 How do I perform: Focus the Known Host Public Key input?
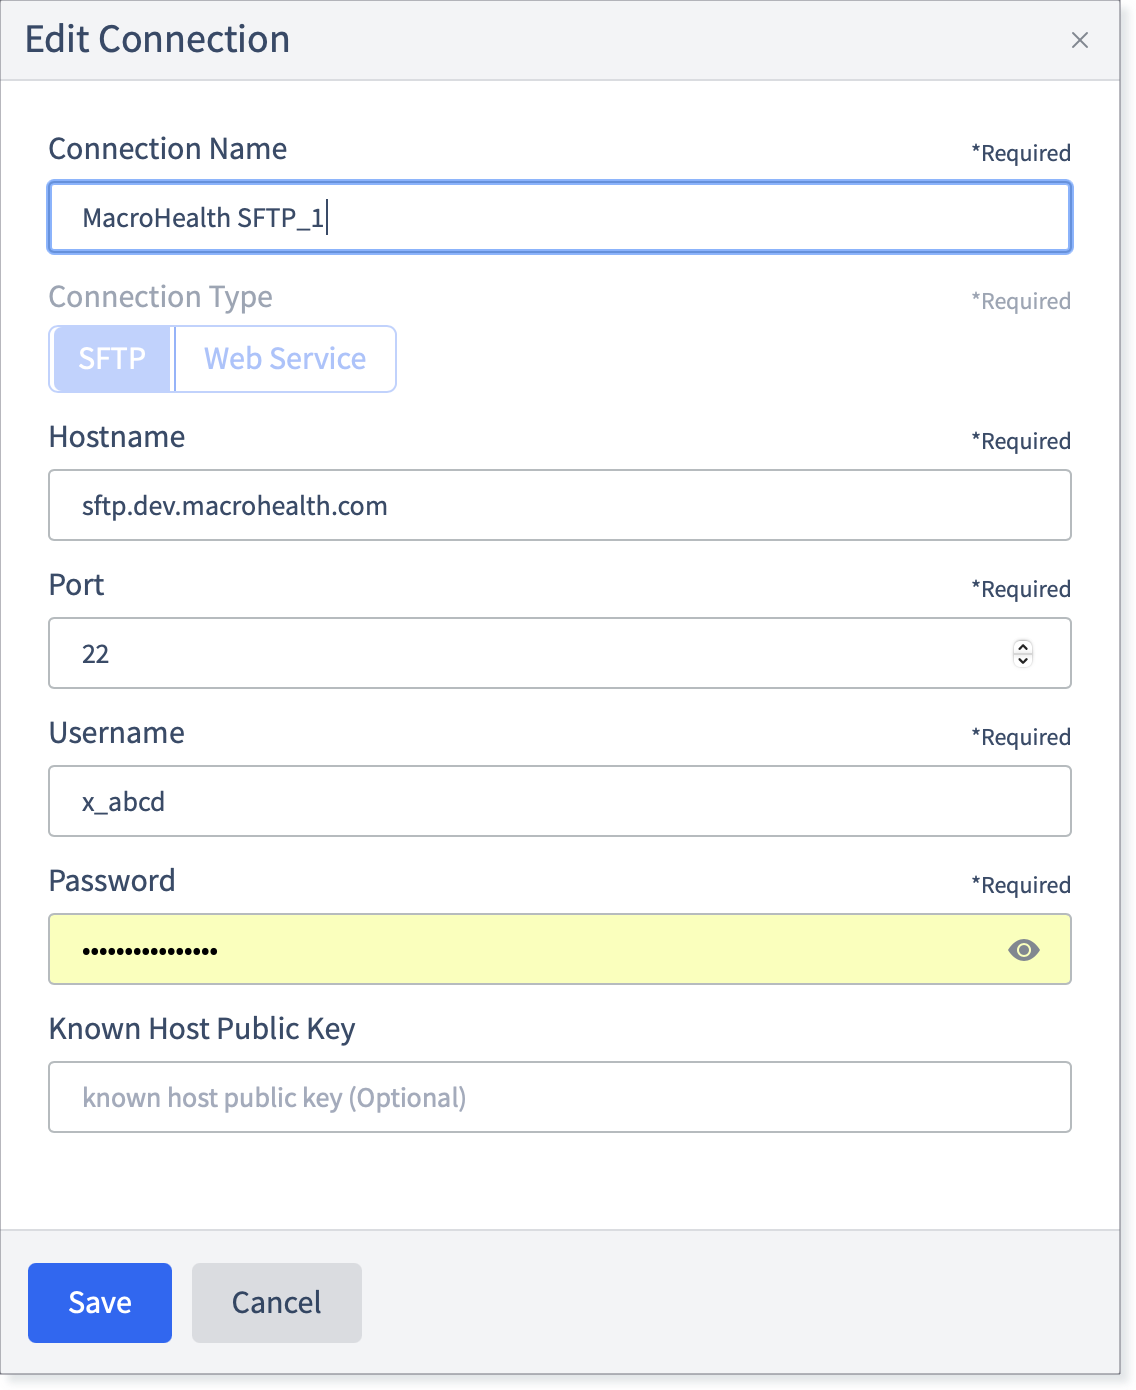point(560,1097)
